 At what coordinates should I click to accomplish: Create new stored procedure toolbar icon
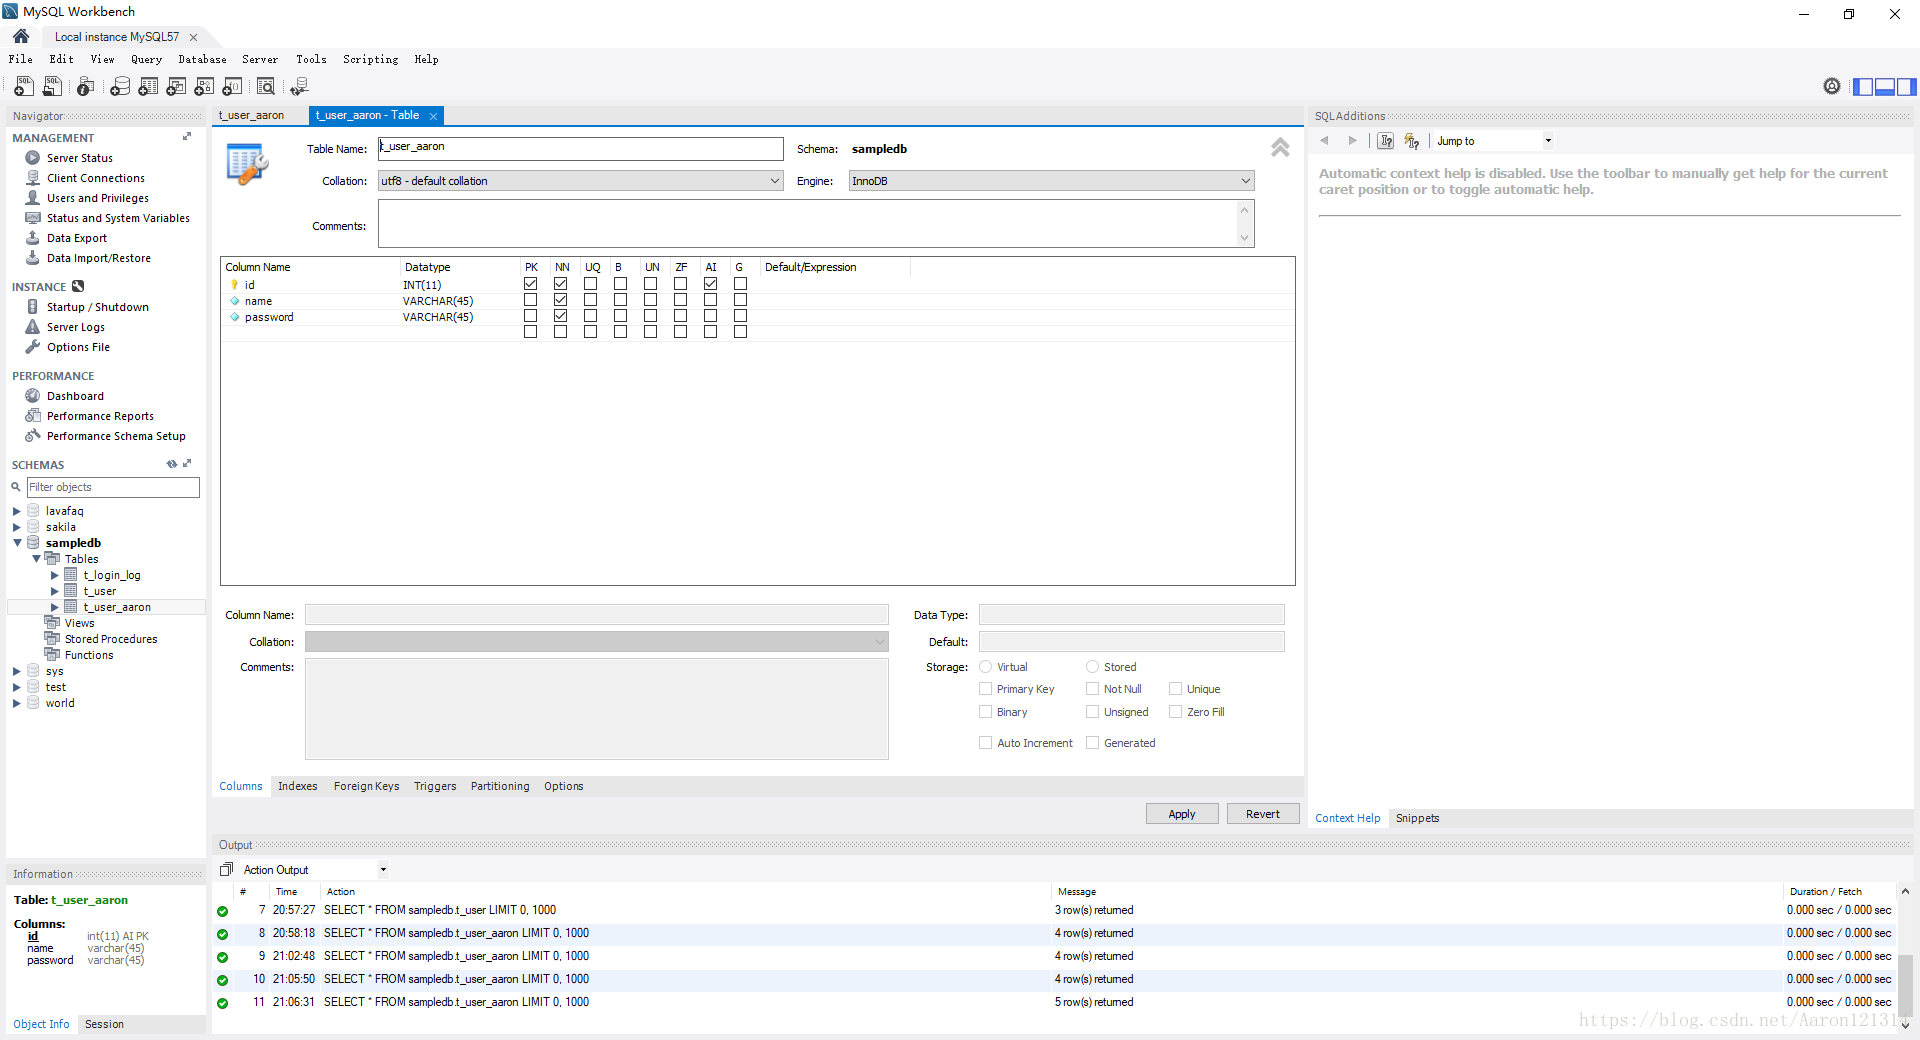click(x=204, y=87)
